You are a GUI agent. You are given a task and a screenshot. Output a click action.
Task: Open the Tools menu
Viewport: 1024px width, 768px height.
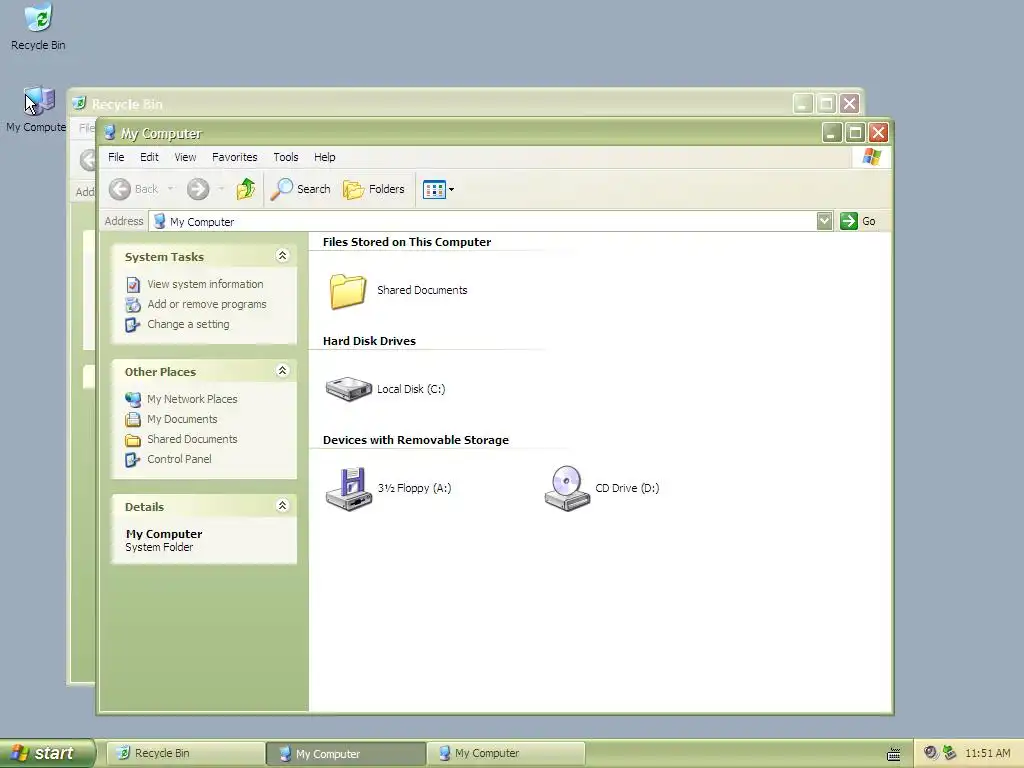click(x=285, y=157)
